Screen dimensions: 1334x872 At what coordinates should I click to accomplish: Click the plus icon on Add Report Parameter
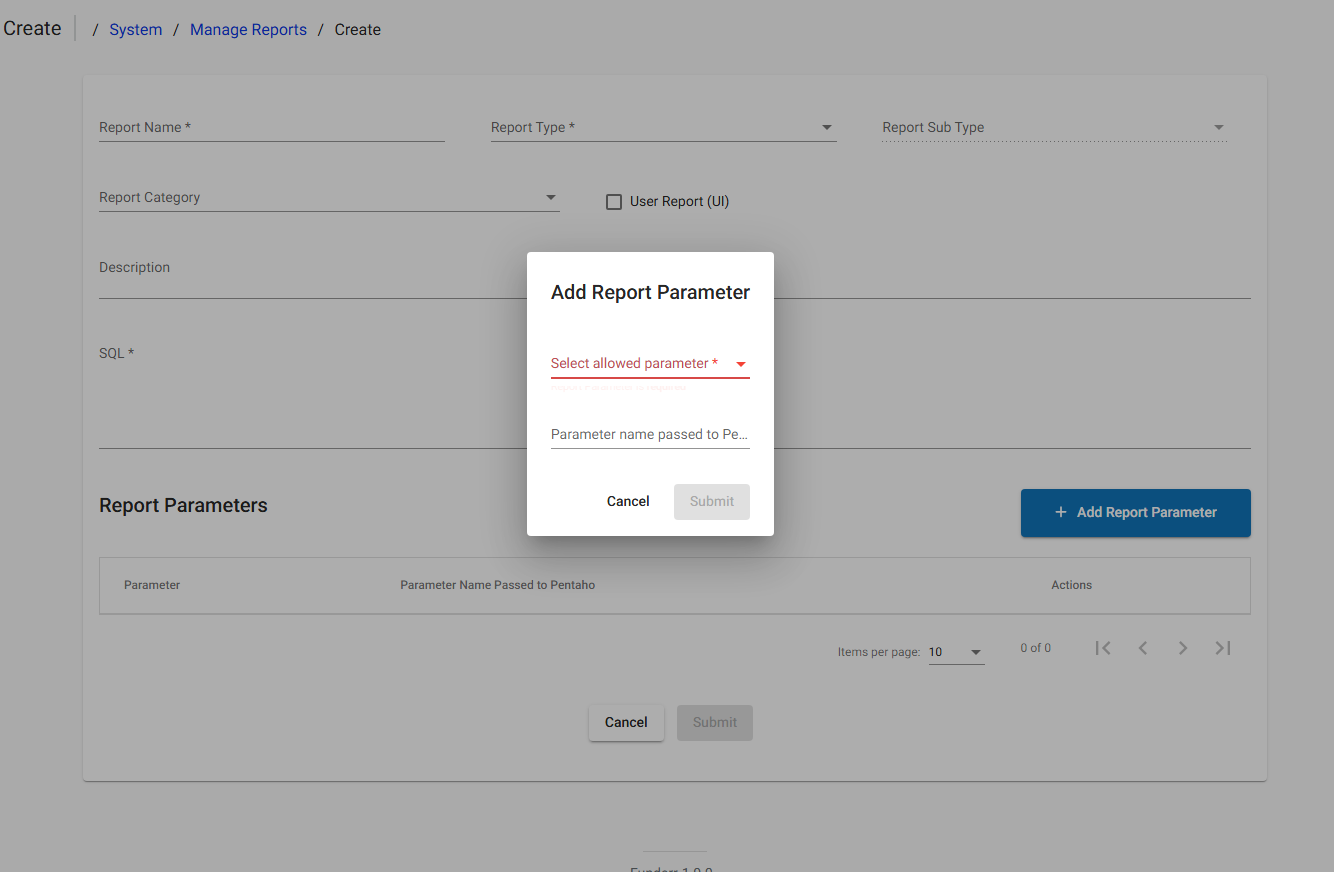(x=1060, y=512)
